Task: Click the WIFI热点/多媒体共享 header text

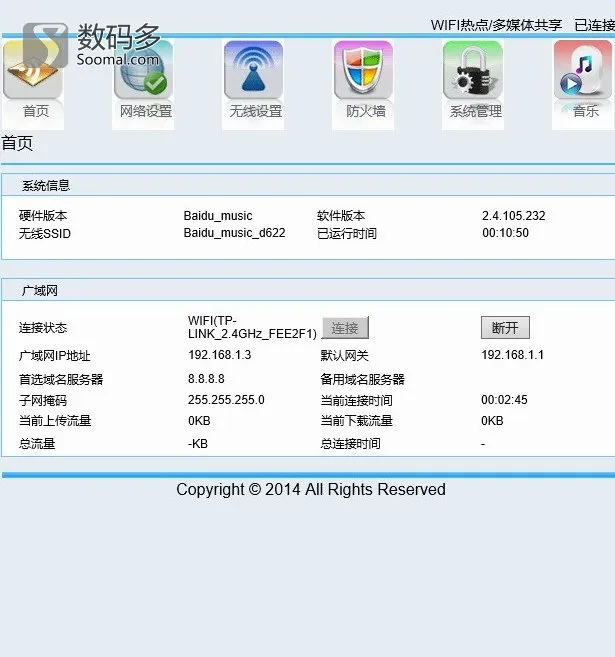Action: 496,25
